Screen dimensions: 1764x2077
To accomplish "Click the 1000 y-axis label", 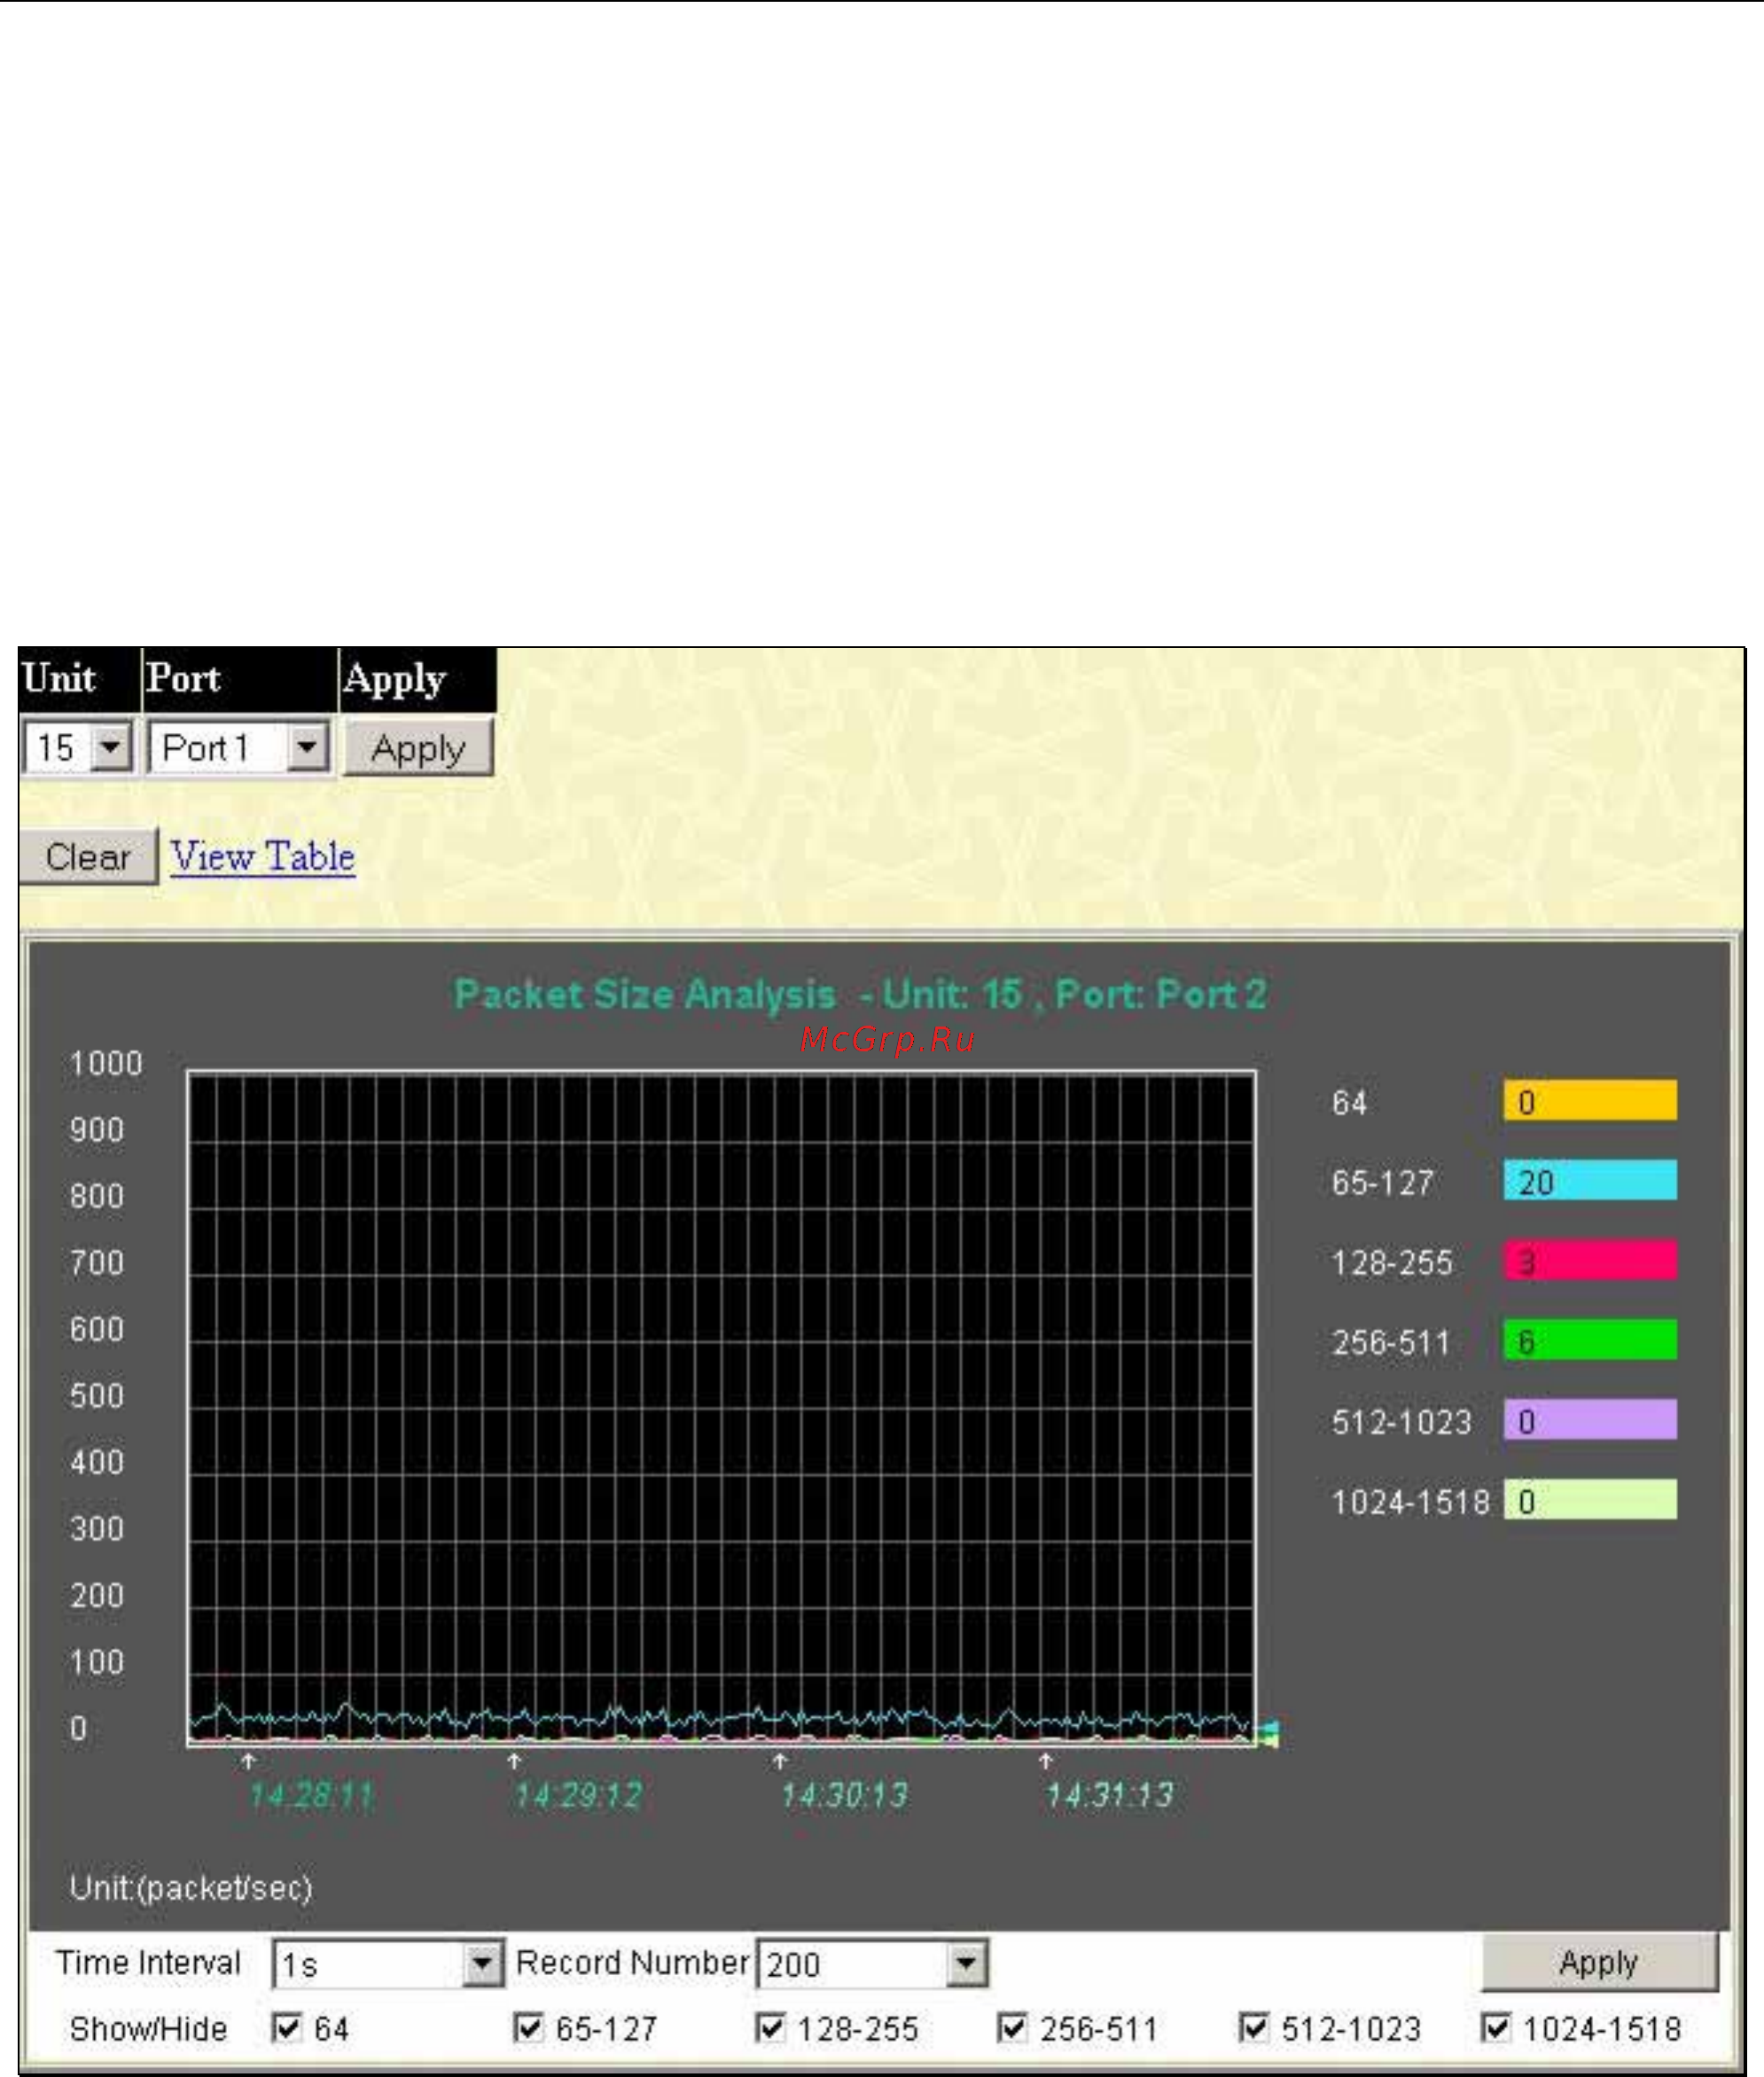I will pos(106,1063).
